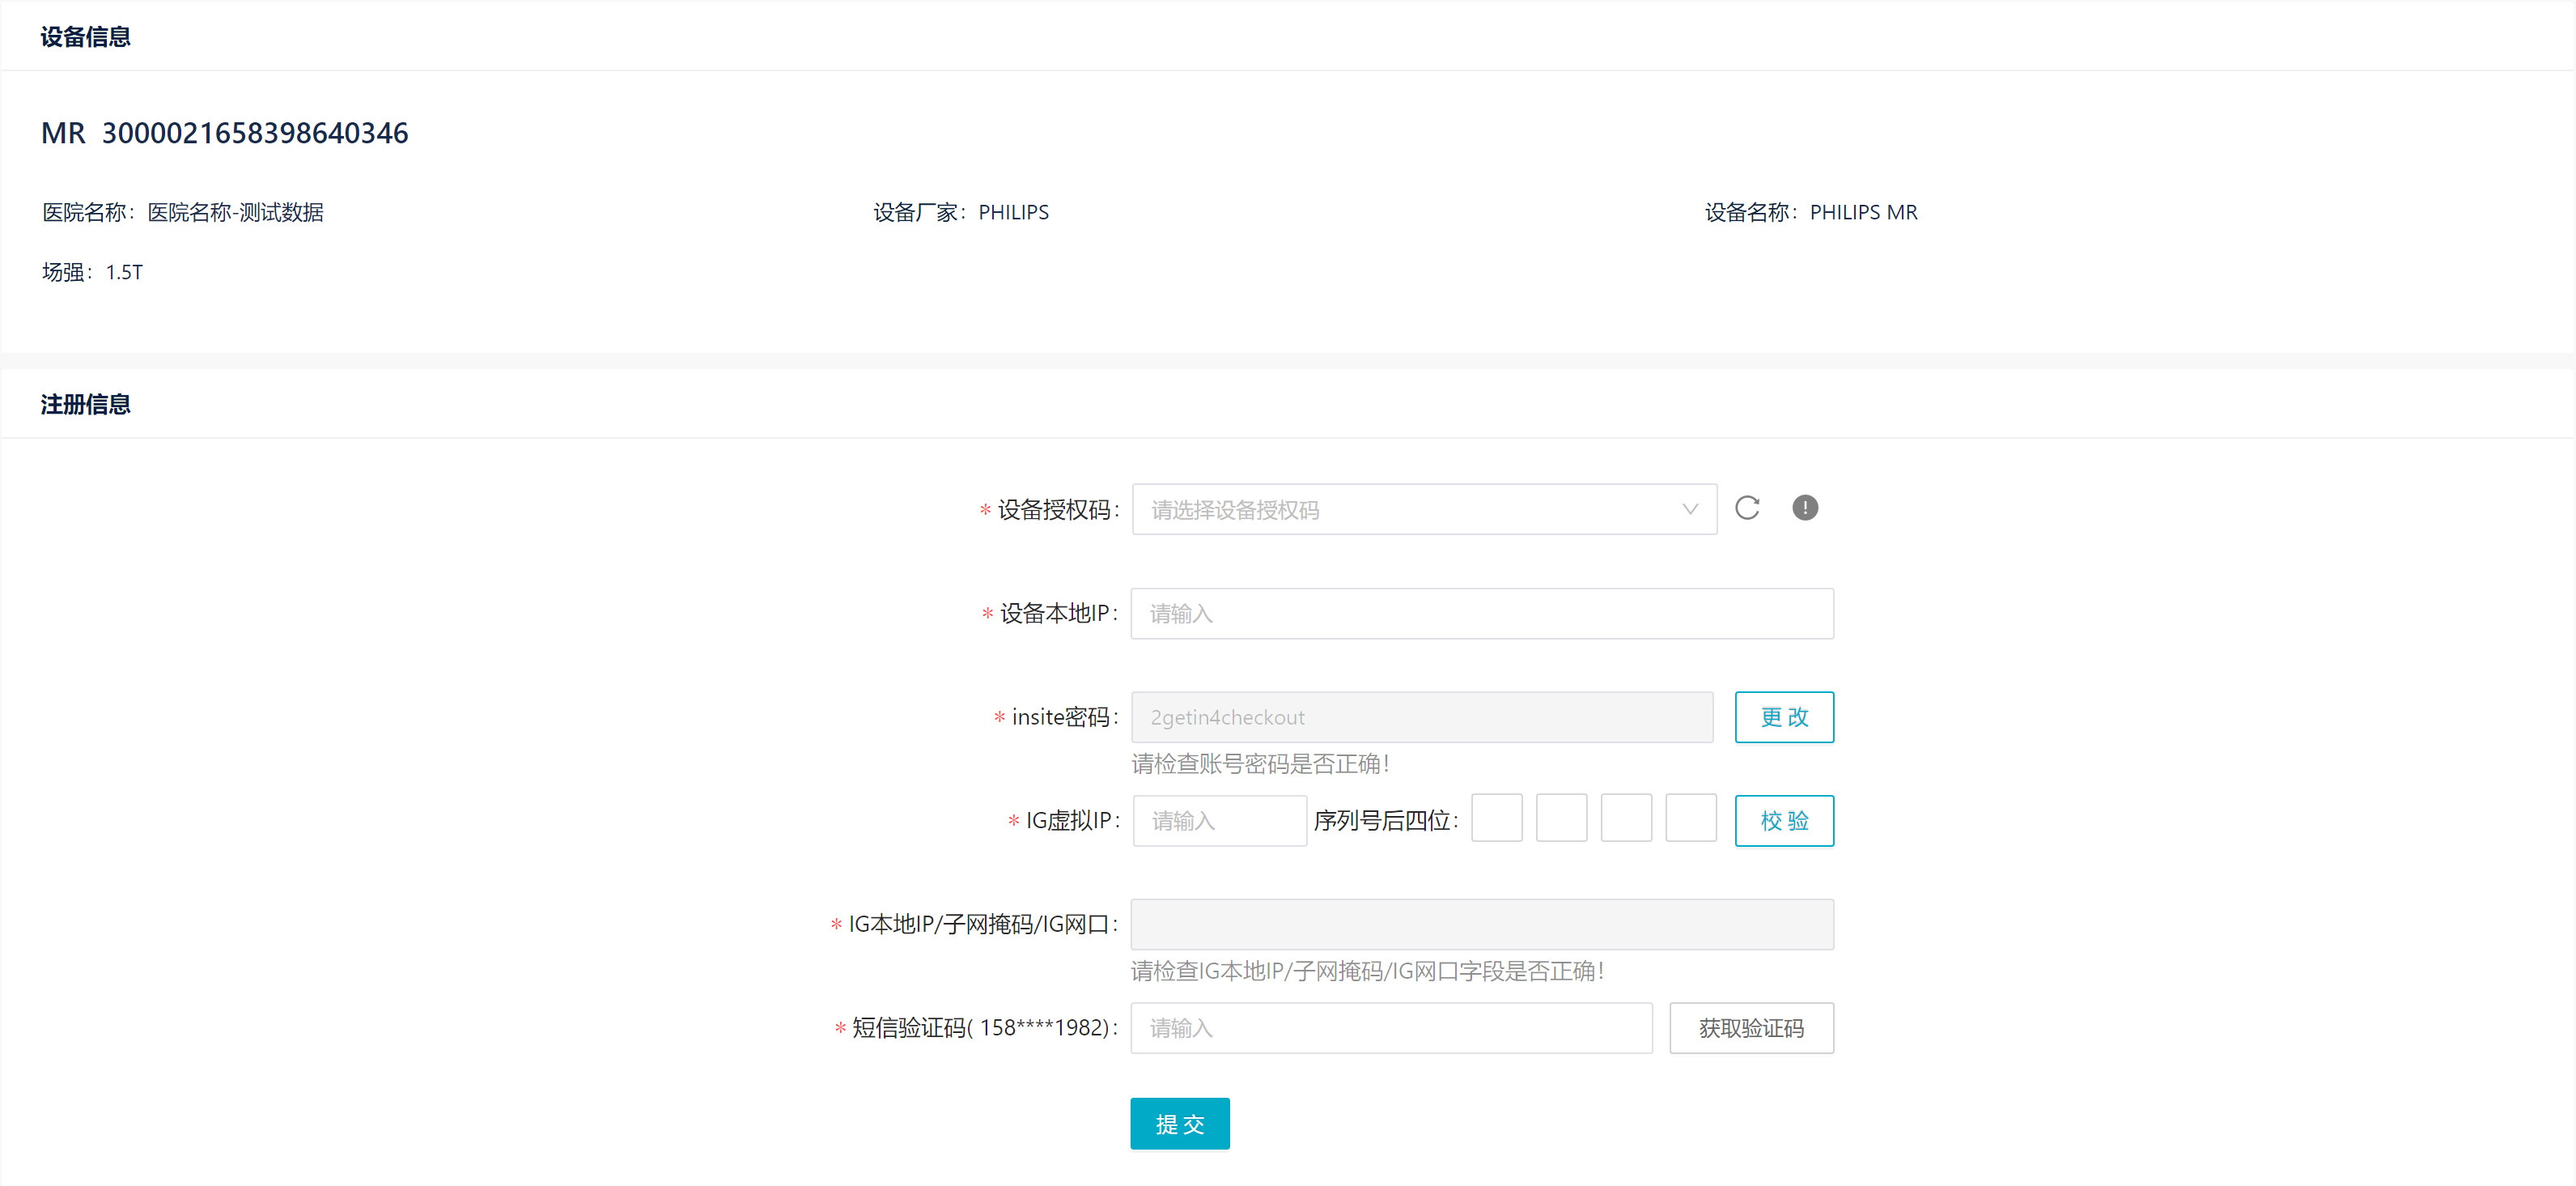Refresh the 设备授权码 list with the reload icon
The height and width of the screenshot is (1186, 2576).
click(x=1748, y=508)
